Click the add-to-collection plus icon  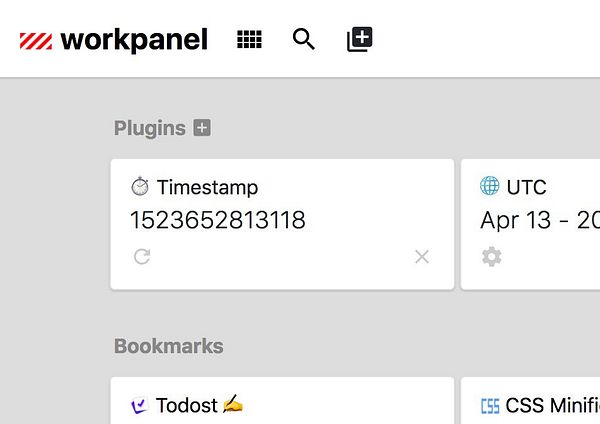pos(359,40)
